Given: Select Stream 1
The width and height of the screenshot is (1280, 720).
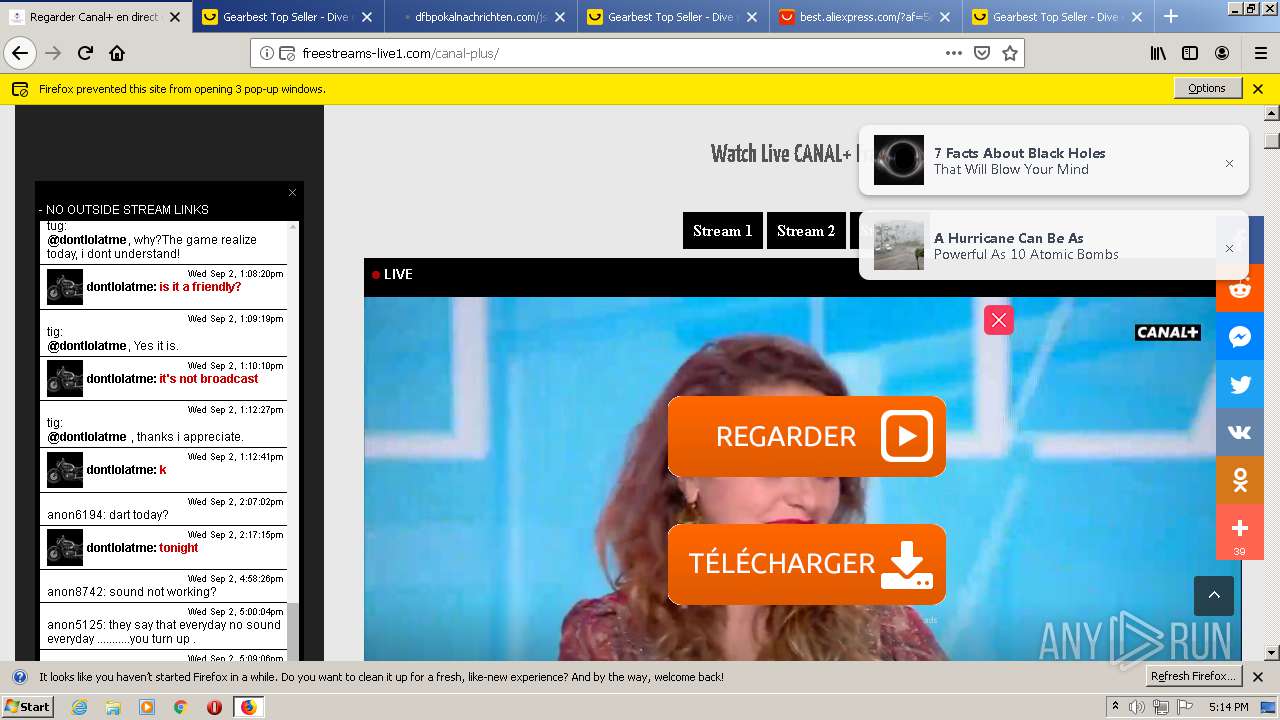Looking at the screenshot, I should point(723,231).
